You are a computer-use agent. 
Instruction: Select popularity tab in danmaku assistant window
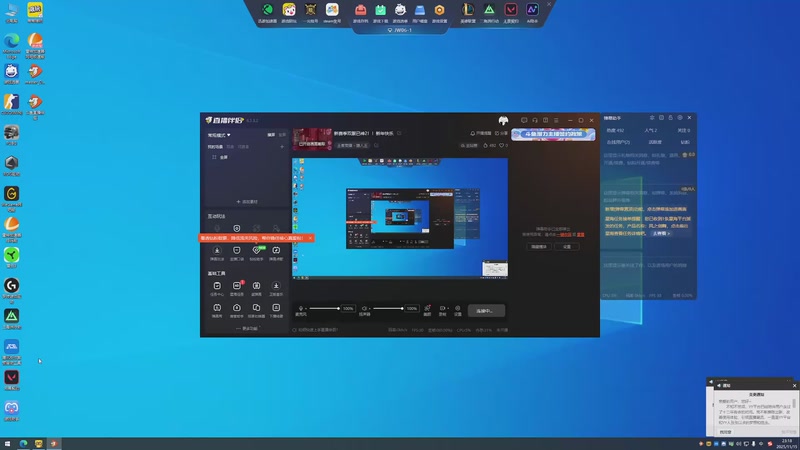coord(651,131)
